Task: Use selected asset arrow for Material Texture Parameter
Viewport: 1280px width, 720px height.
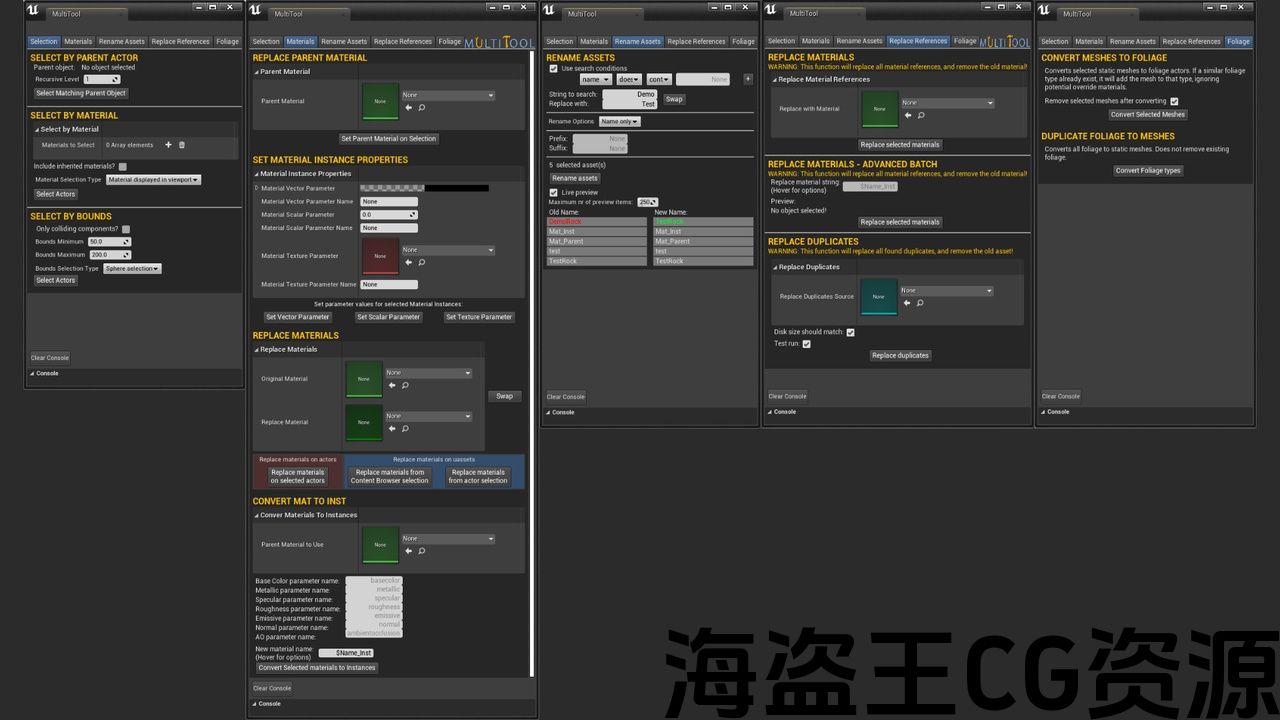Action: (x=408, y=262)
